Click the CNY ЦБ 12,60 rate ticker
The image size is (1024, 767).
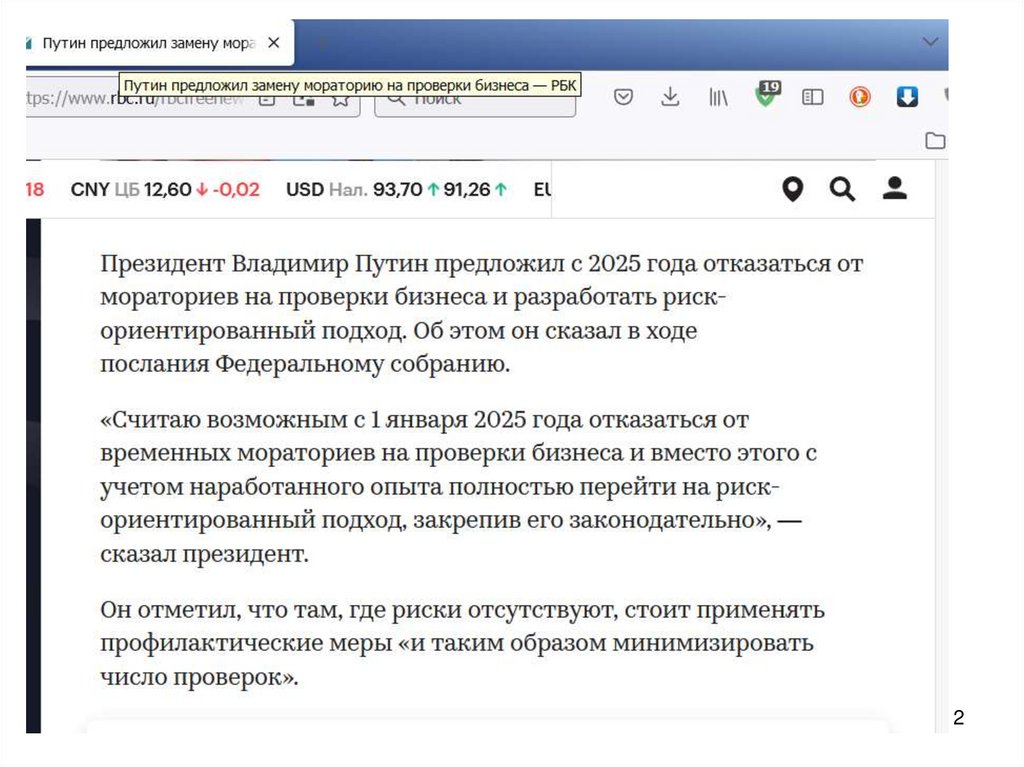click(x=165, y=189)
